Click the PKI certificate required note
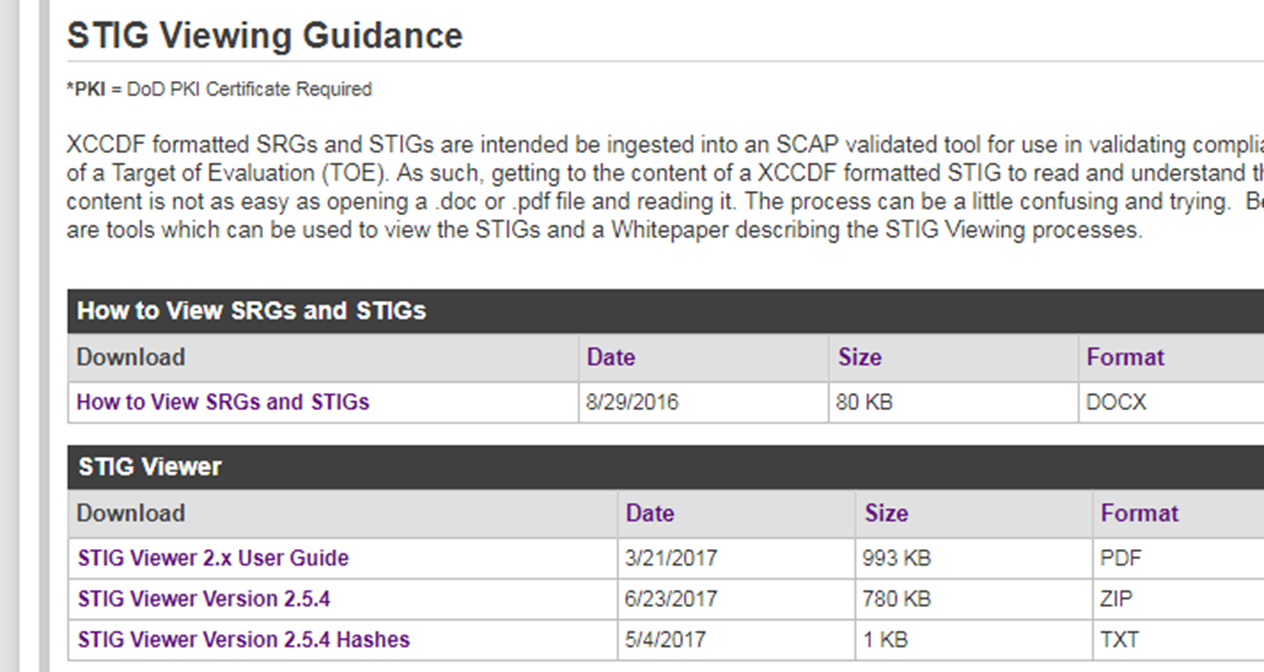 [219, 89]
